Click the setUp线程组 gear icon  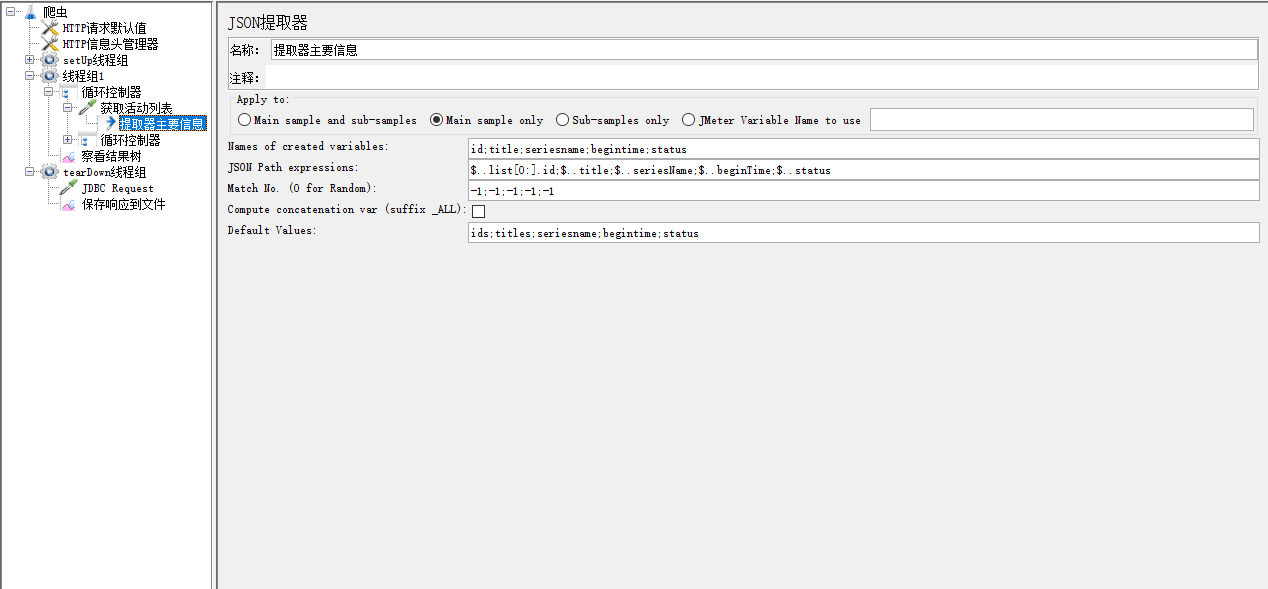coord(50,60)
